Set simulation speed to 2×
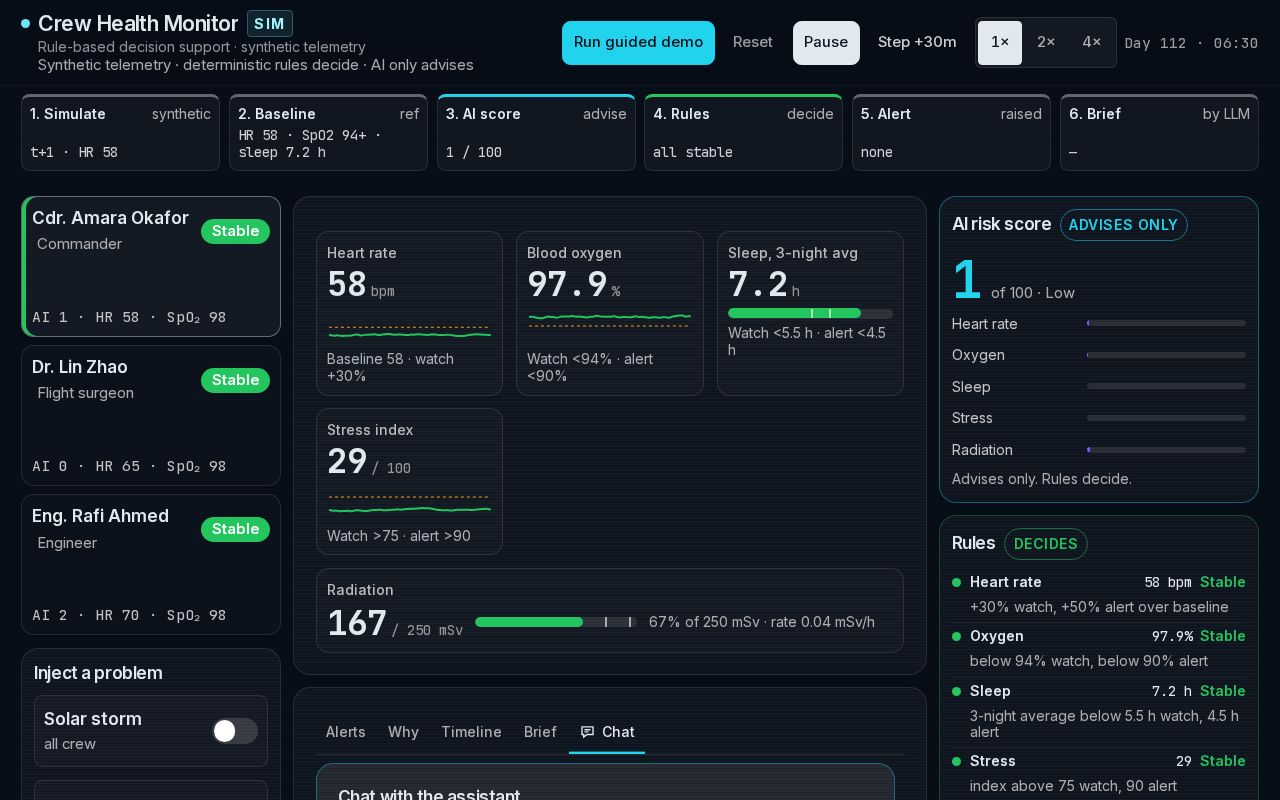 click(1046, 42)
